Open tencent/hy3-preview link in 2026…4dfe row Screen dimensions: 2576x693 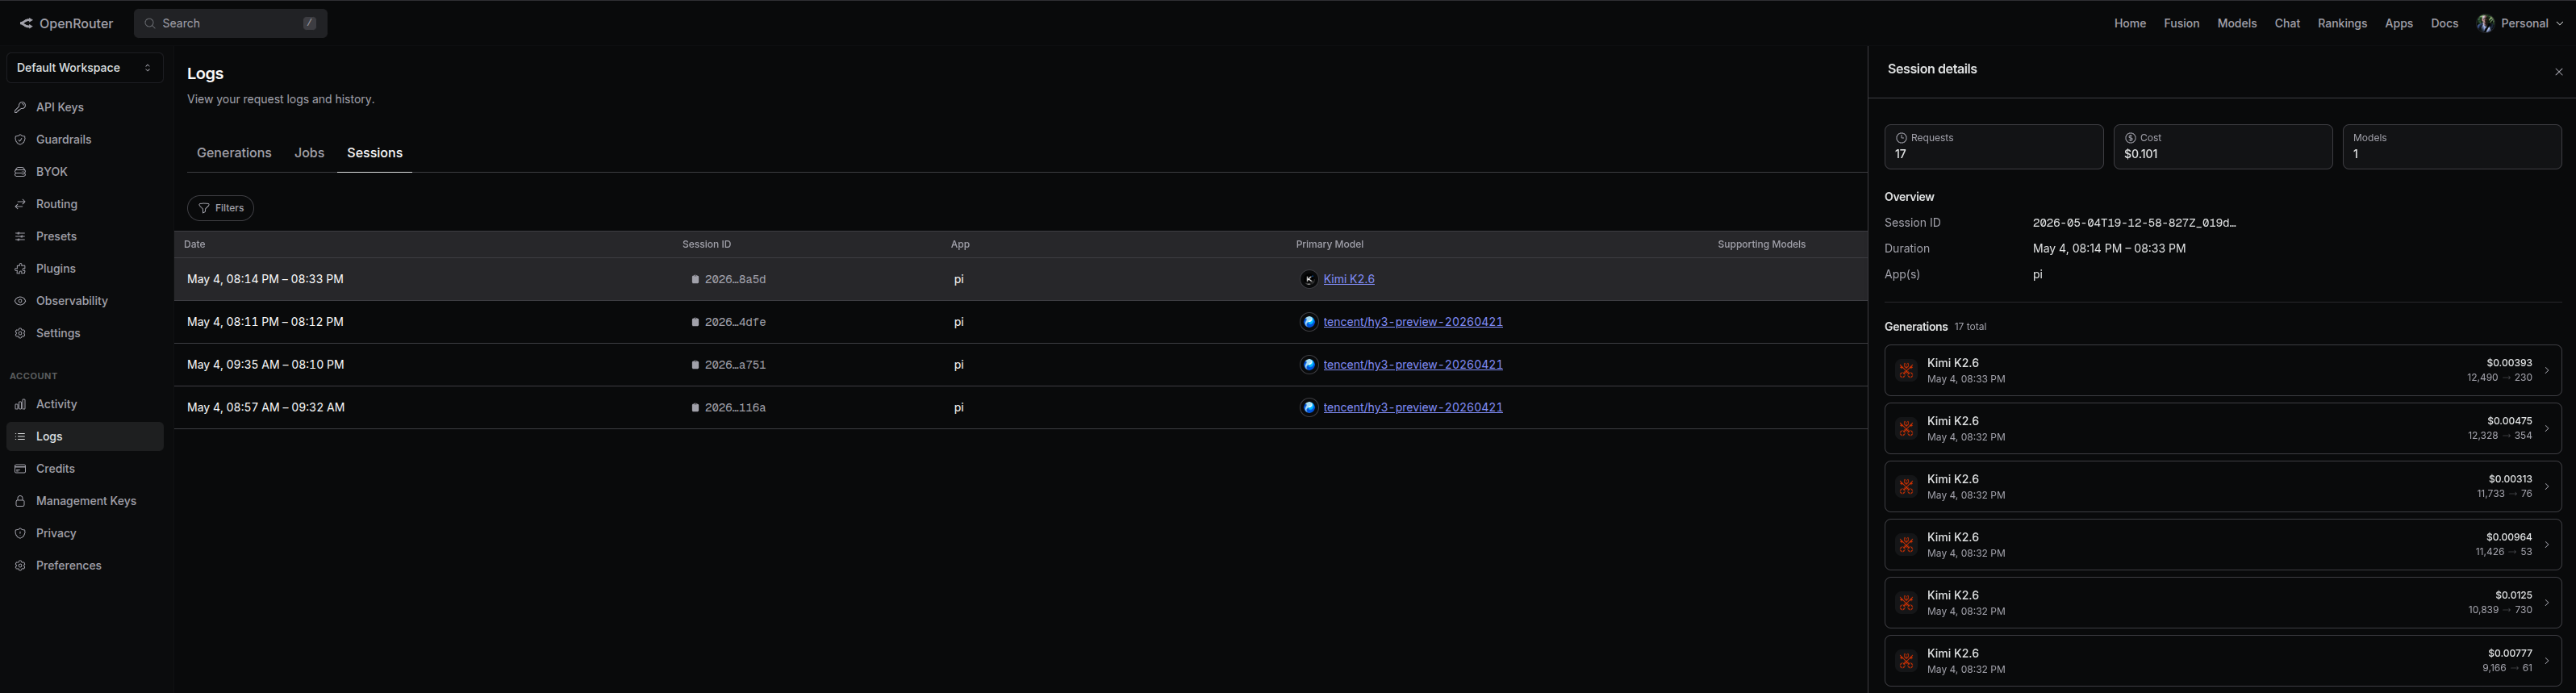[x=1412, y=322]
